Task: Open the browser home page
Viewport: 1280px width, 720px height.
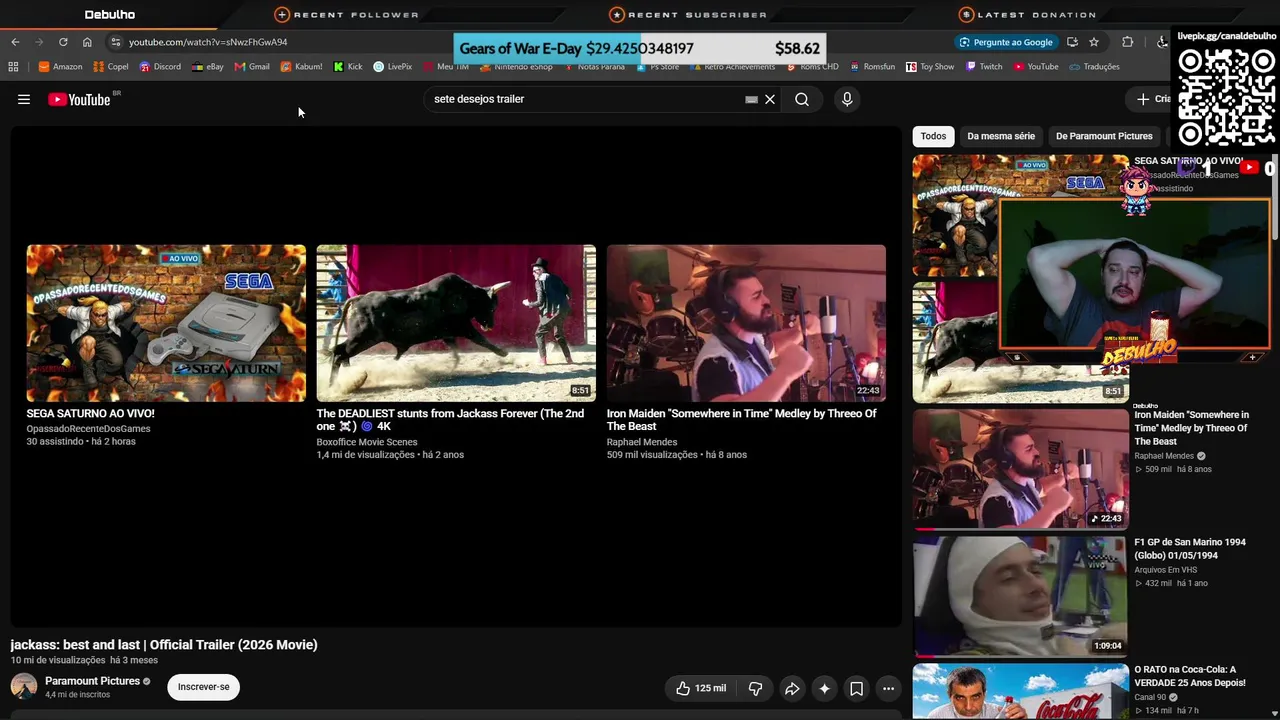Action: point(87,42)
